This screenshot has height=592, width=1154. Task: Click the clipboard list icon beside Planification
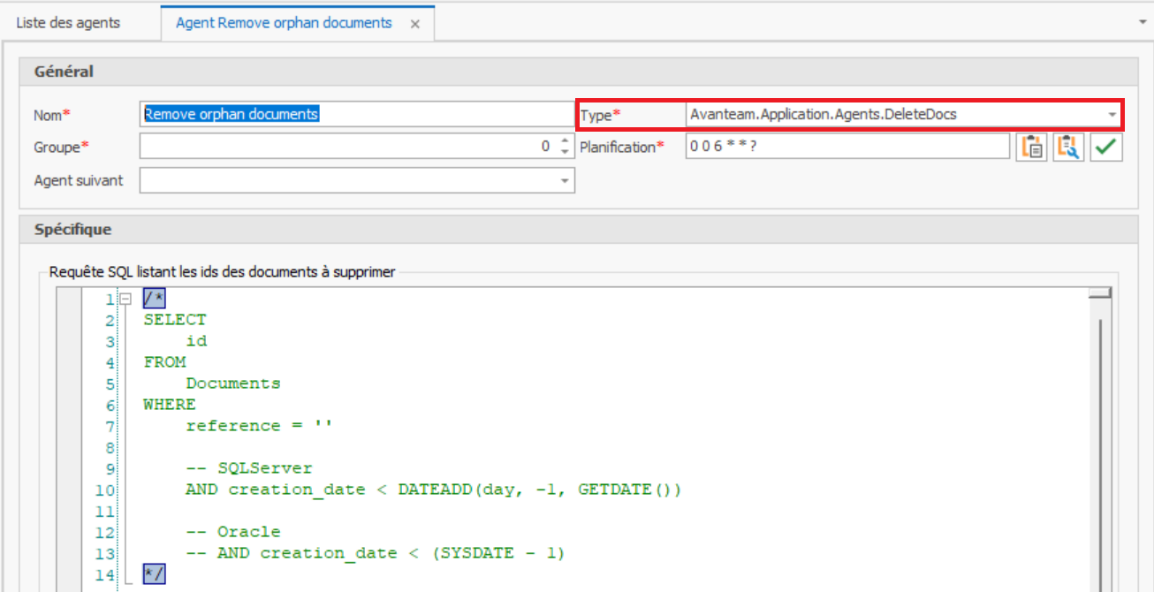(x=1032, y=147)
